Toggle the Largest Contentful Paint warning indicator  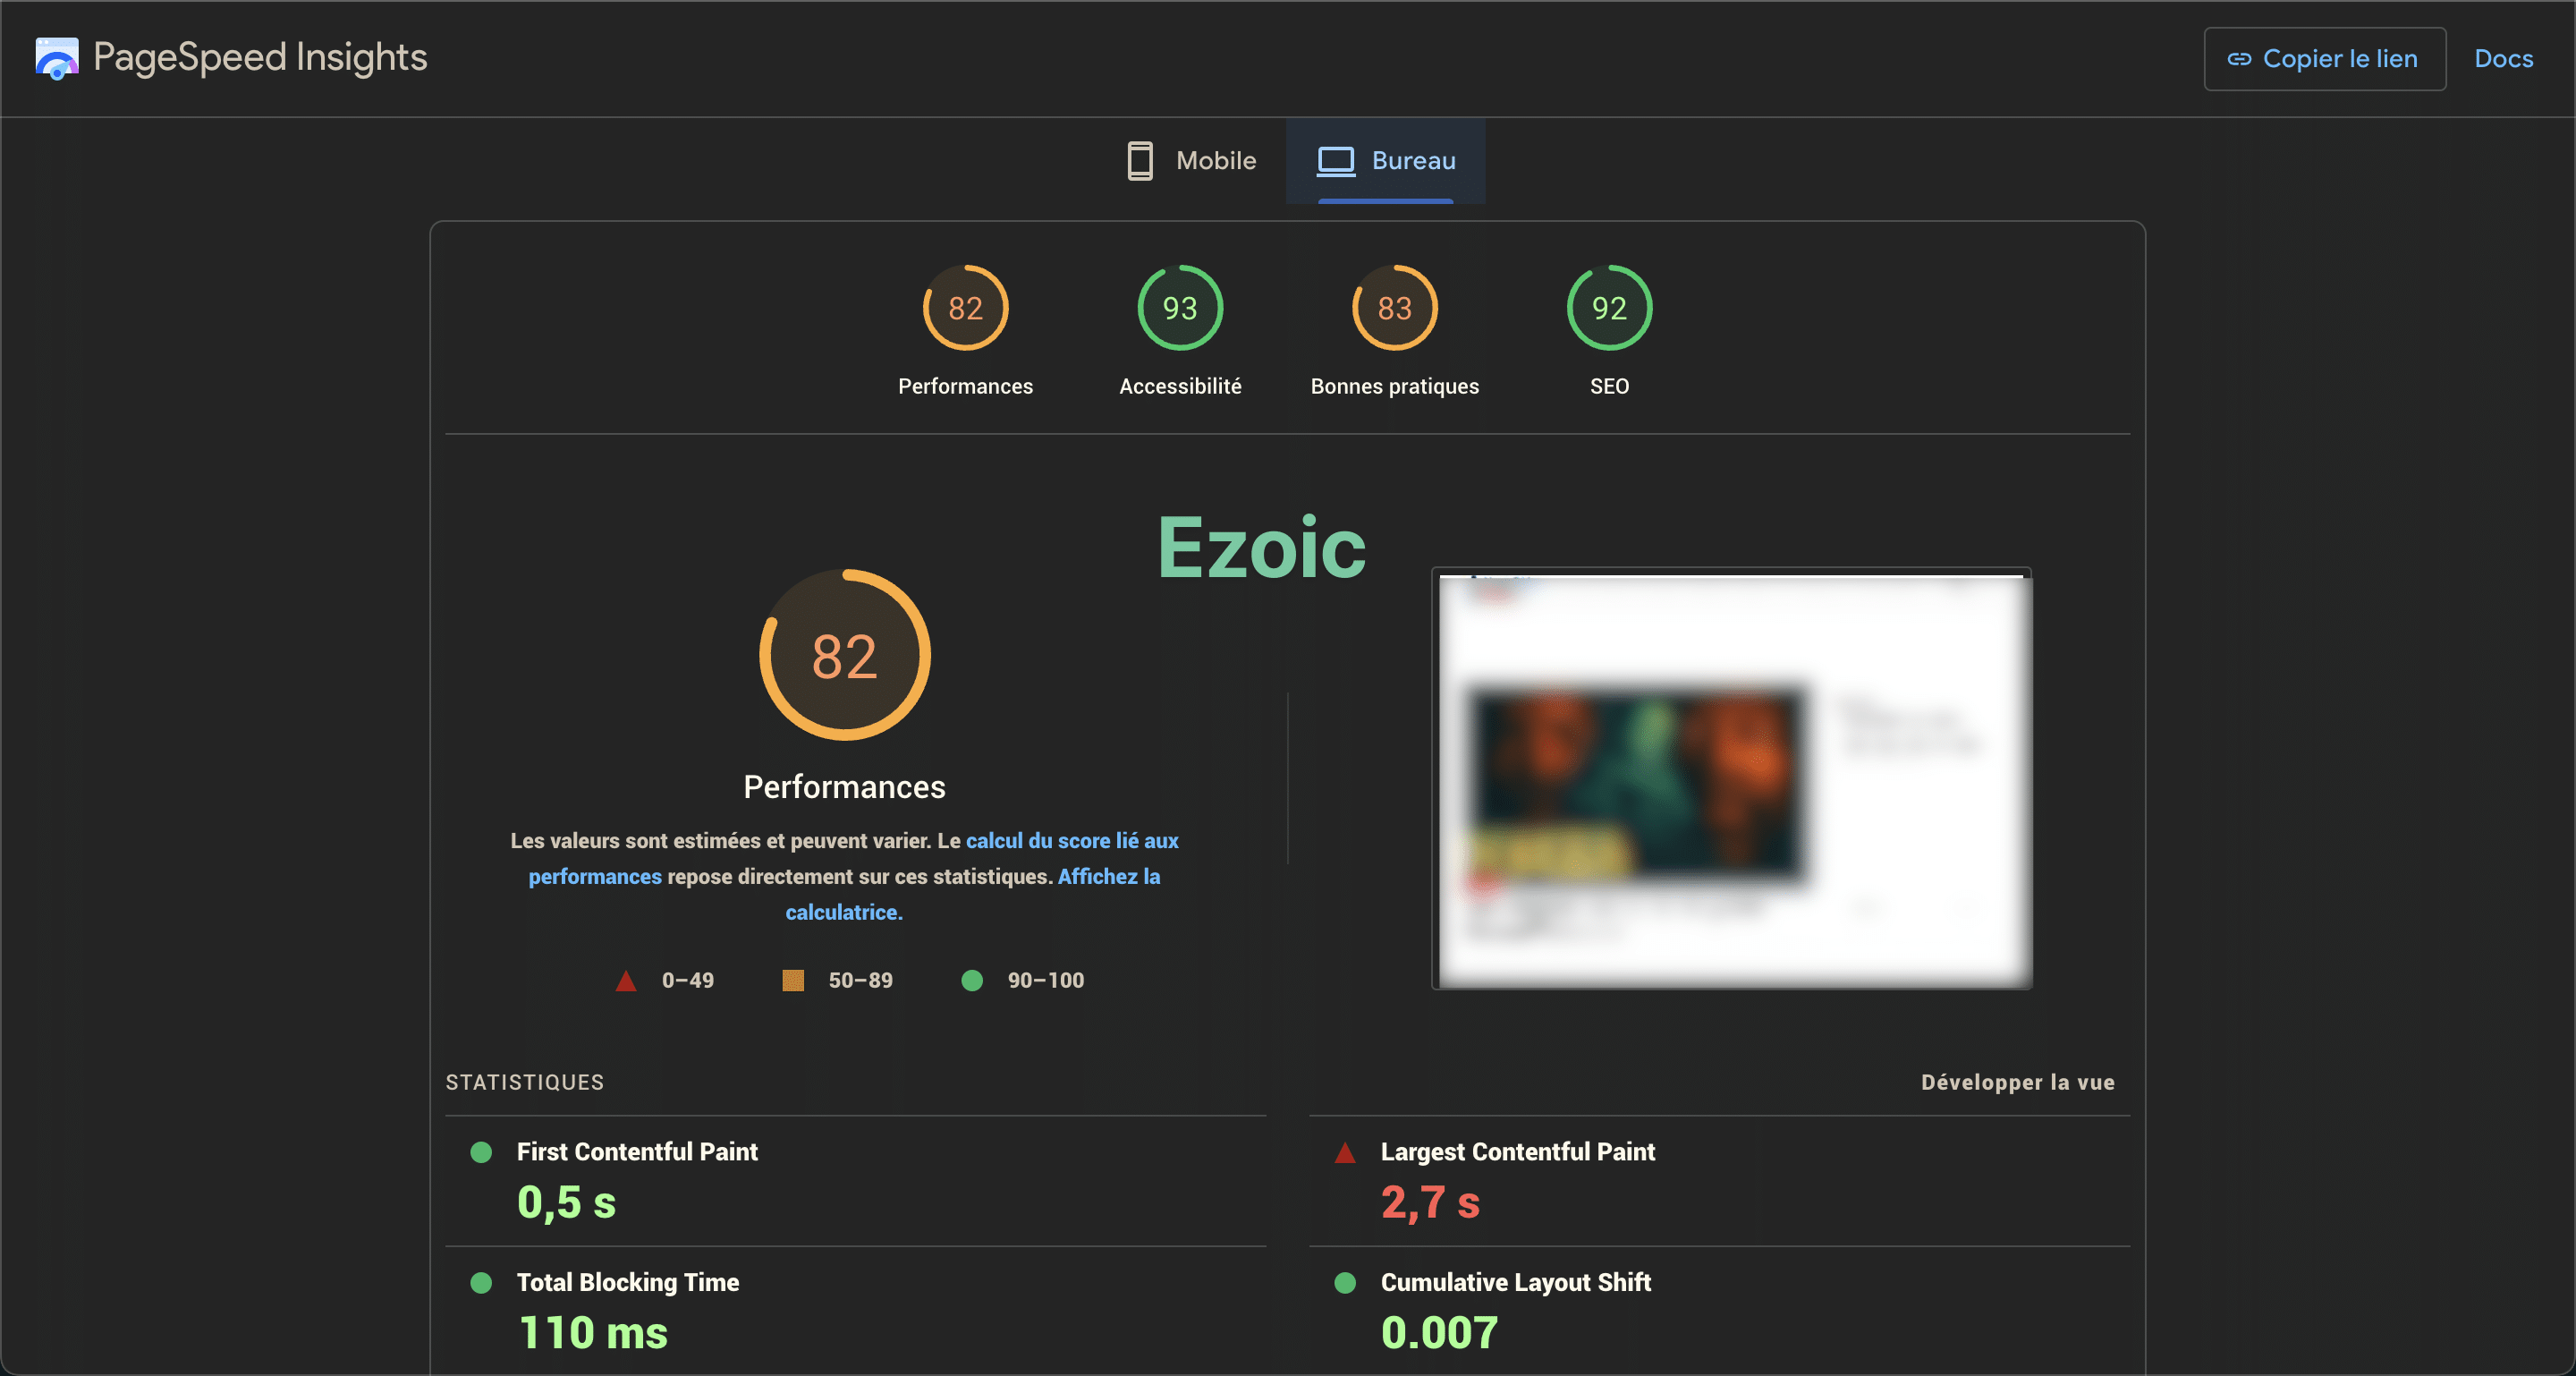[x=1348, y=1154]
